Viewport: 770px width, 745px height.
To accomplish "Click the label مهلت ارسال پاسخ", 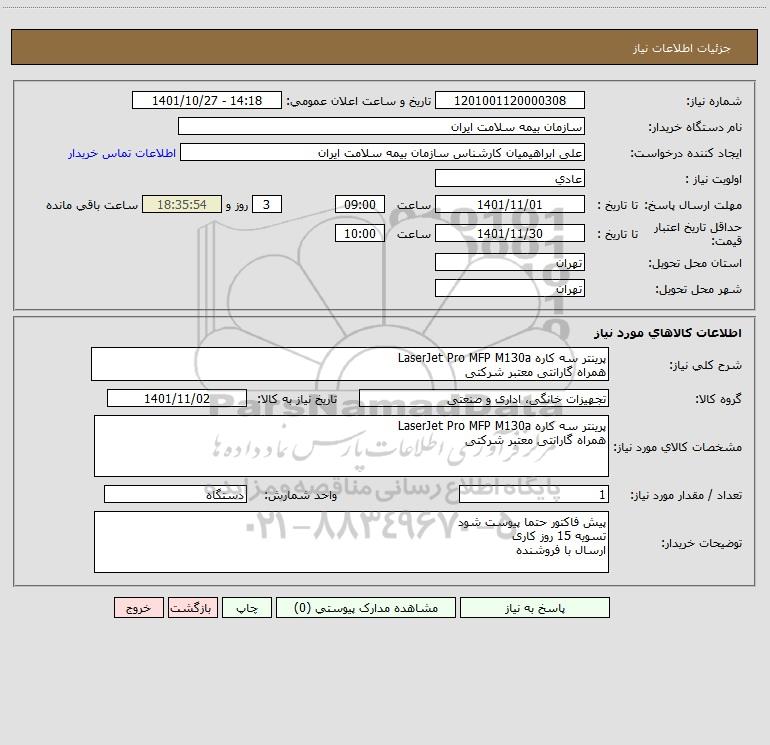I will (x=693, y=206).
